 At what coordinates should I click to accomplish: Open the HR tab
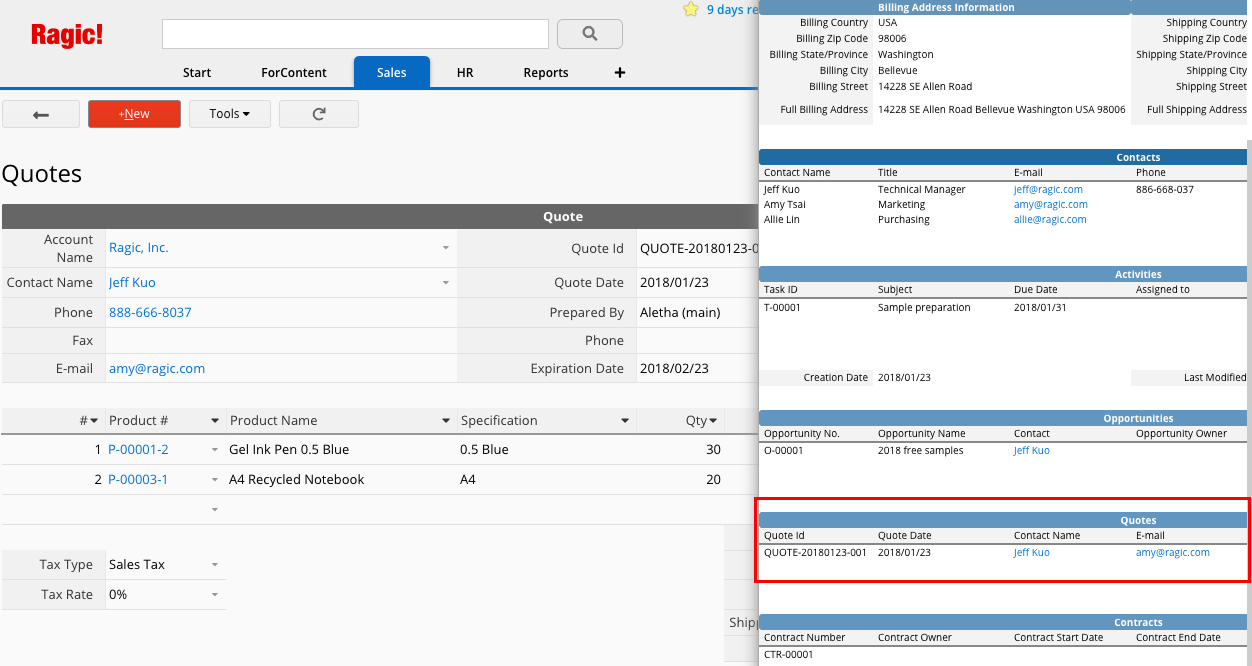[465, 72]
